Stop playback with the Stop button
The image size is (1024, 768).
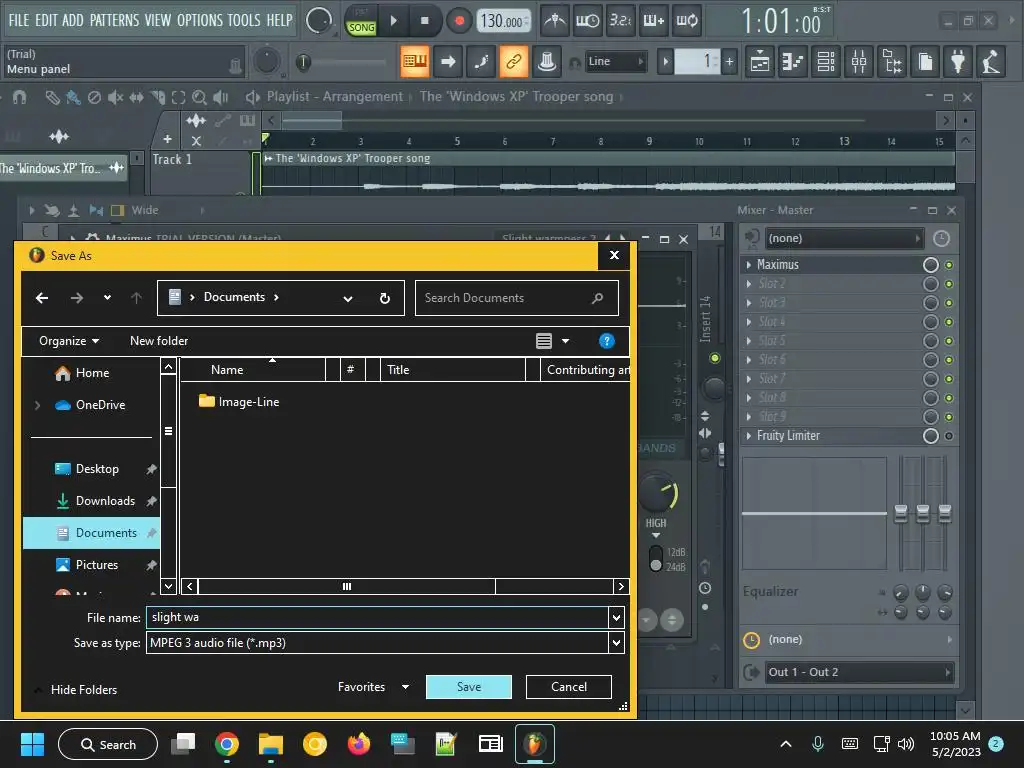tap(424, 21)
